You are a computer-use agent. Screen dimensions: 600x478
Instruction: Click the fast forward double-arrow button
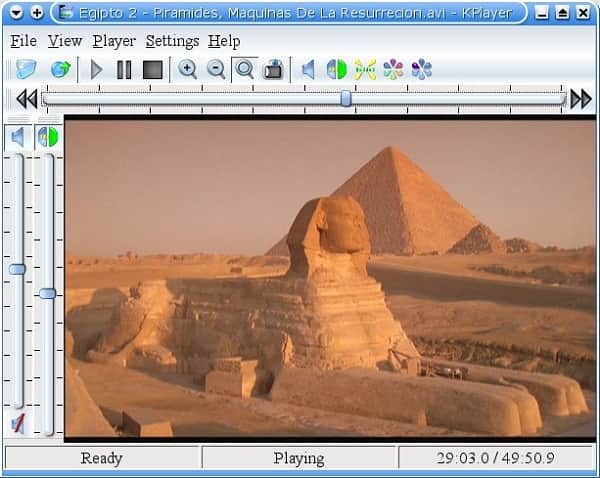[580, 98]
